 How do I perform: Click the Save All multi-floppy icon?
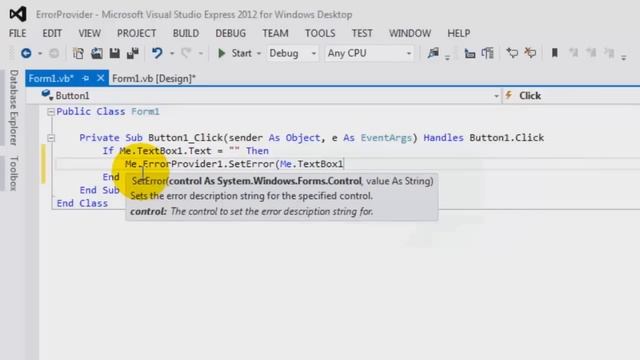[x=133, y=53]
